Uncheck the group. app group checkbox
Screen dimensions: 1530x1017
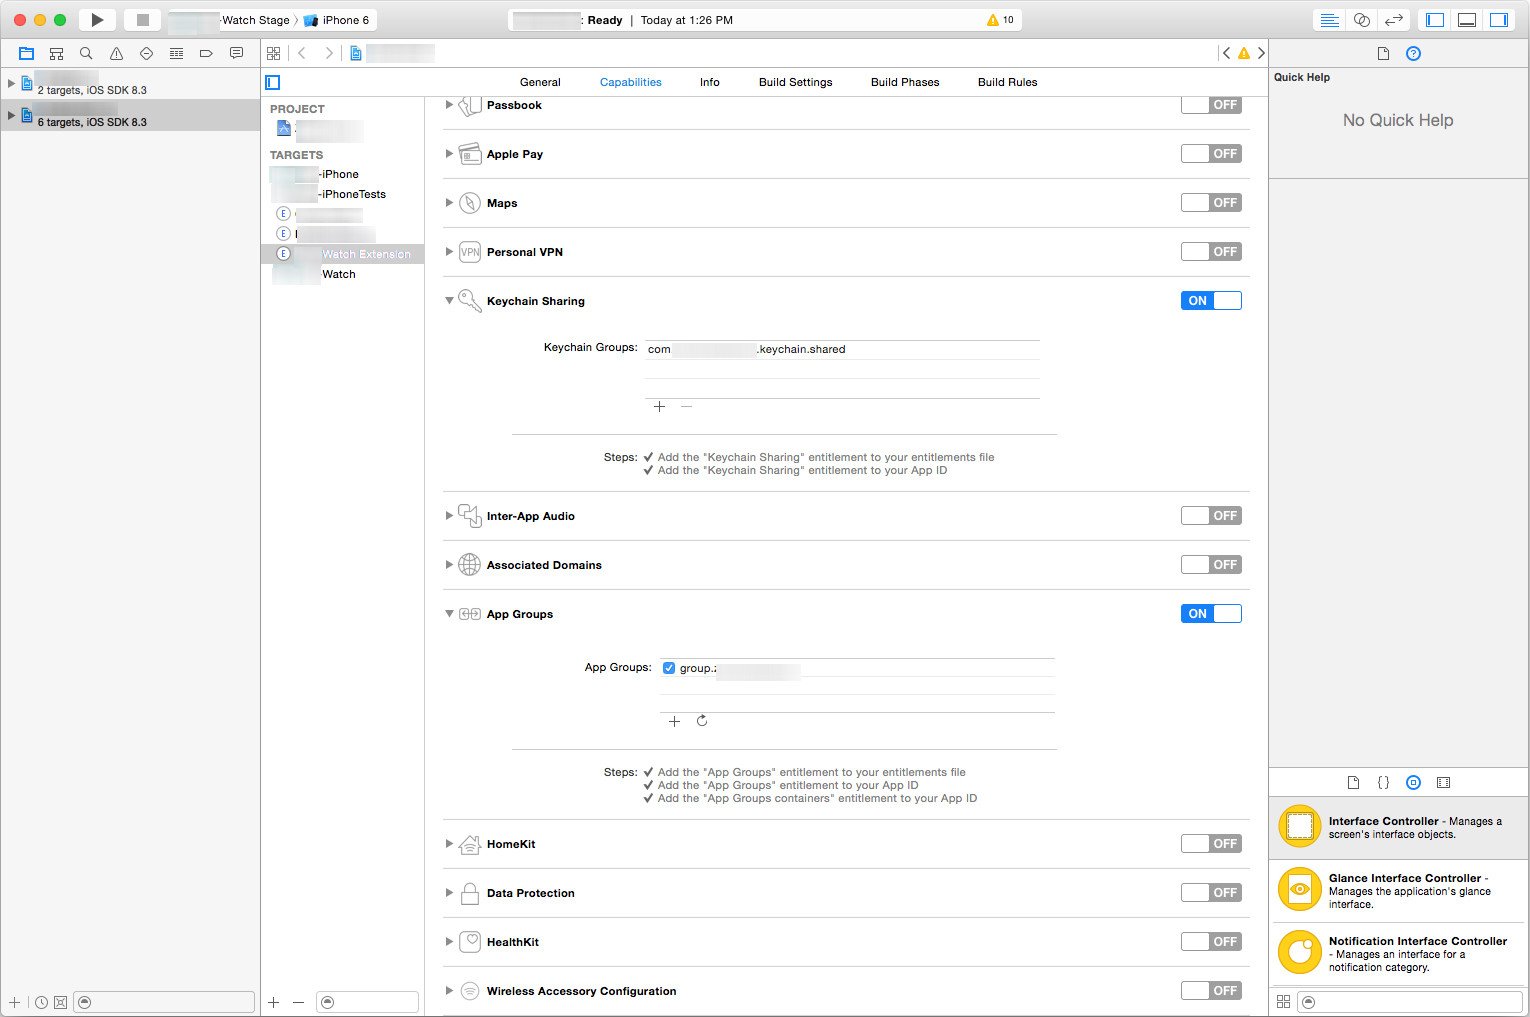(x=669, y=668)
